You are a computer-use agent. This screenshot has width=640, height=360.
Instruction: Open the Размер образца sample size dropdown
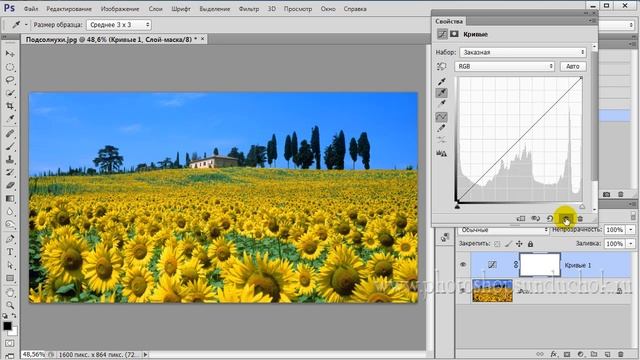118,25
